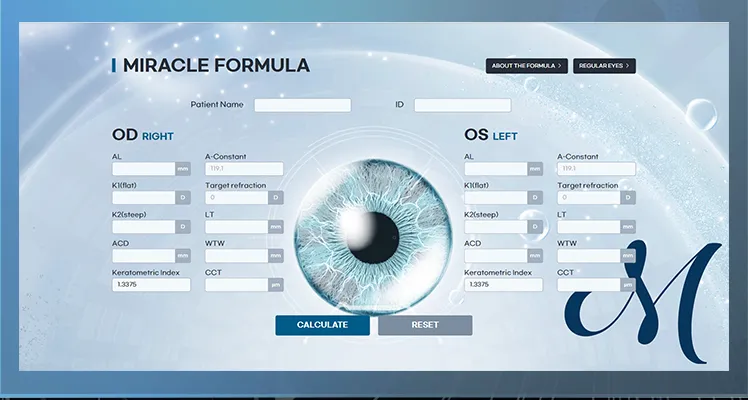The image size is (748, 400).
Task: Open the About the Formula page
Action: [527, 66]
